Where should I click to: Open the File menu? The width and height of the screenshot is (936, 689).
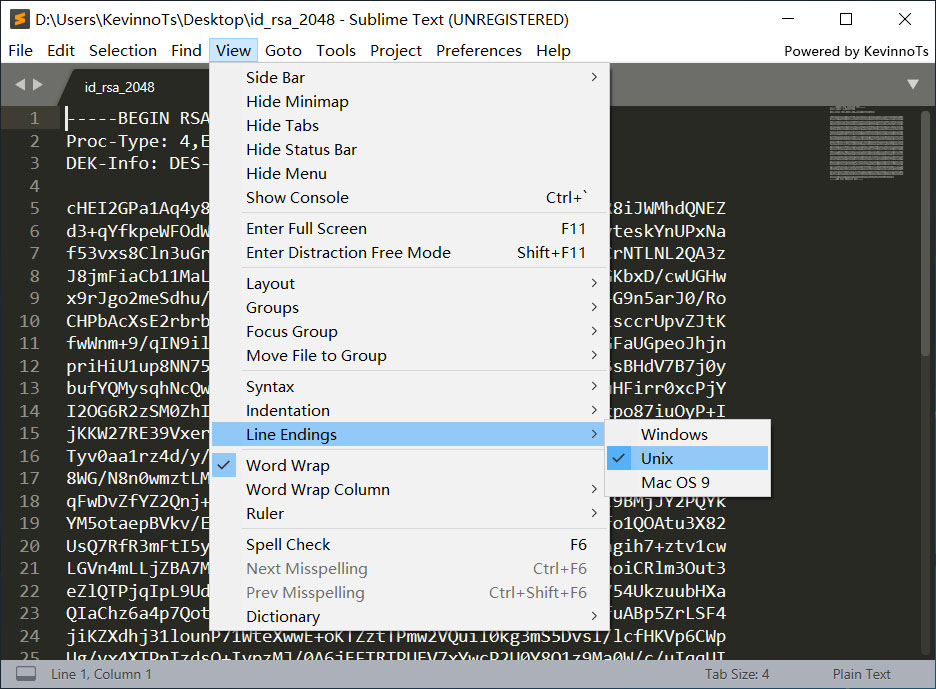(20, 51)
